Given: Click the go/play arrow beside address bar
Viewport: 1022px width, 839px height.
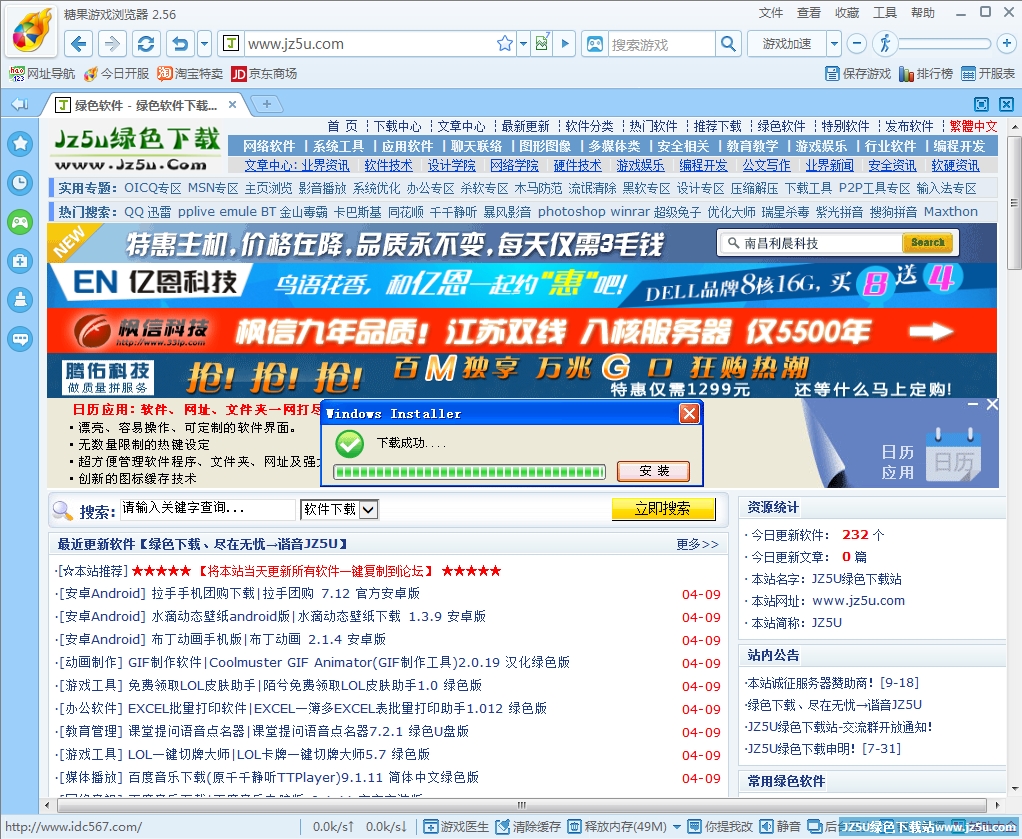Looking at the screenshot, I should tap(565, 44).
